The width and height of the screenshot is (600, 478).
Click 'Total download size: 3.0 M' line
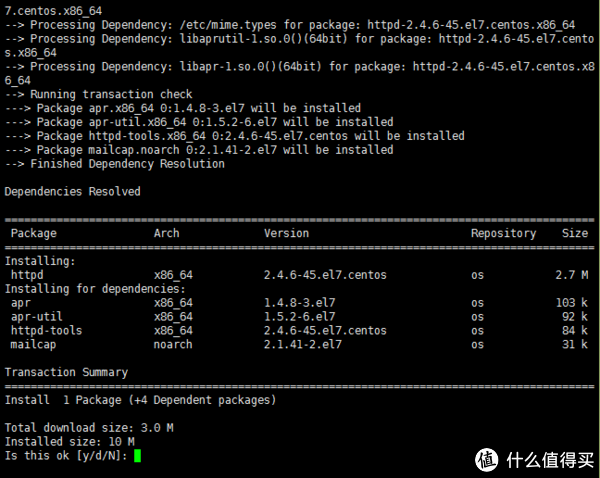(x=89, y=427)
